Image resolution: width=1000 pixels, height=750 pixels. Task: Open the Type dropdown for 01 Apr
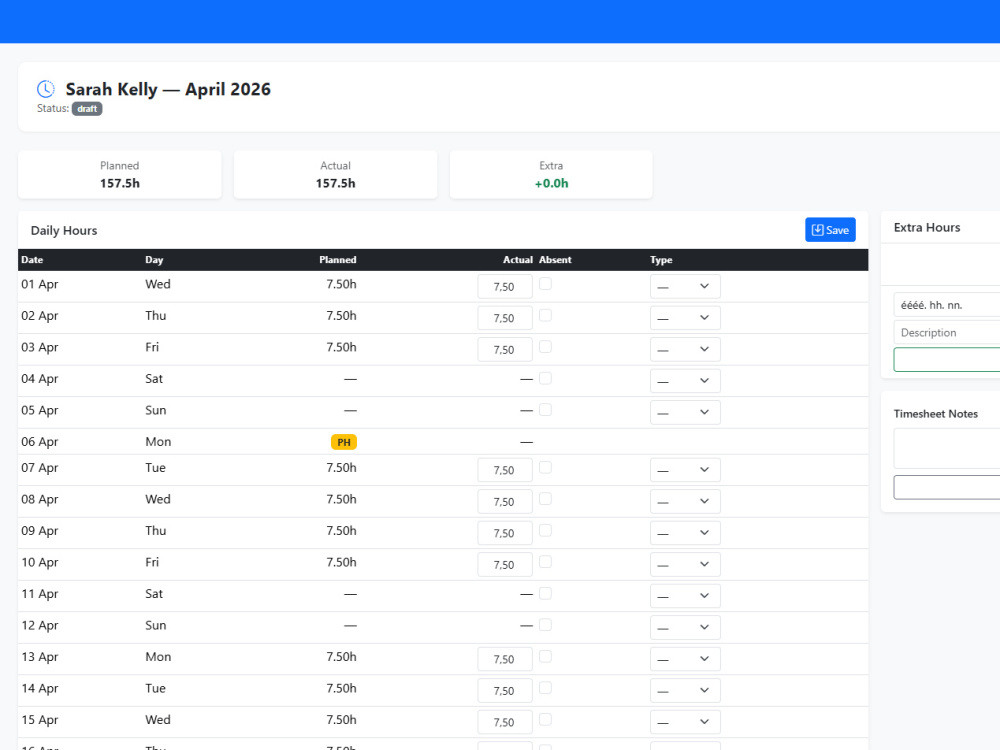[685, 286]
